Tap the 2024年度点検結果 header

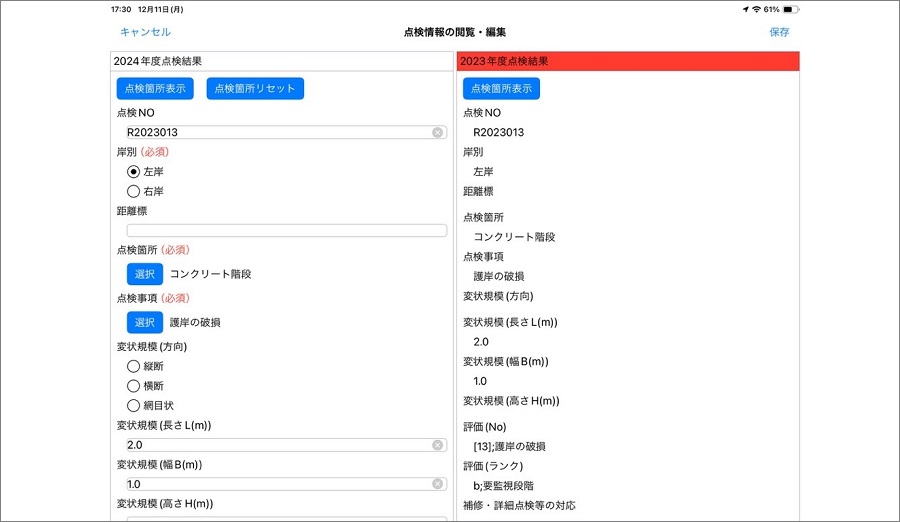pyautogui.click(x=282, y=61)
